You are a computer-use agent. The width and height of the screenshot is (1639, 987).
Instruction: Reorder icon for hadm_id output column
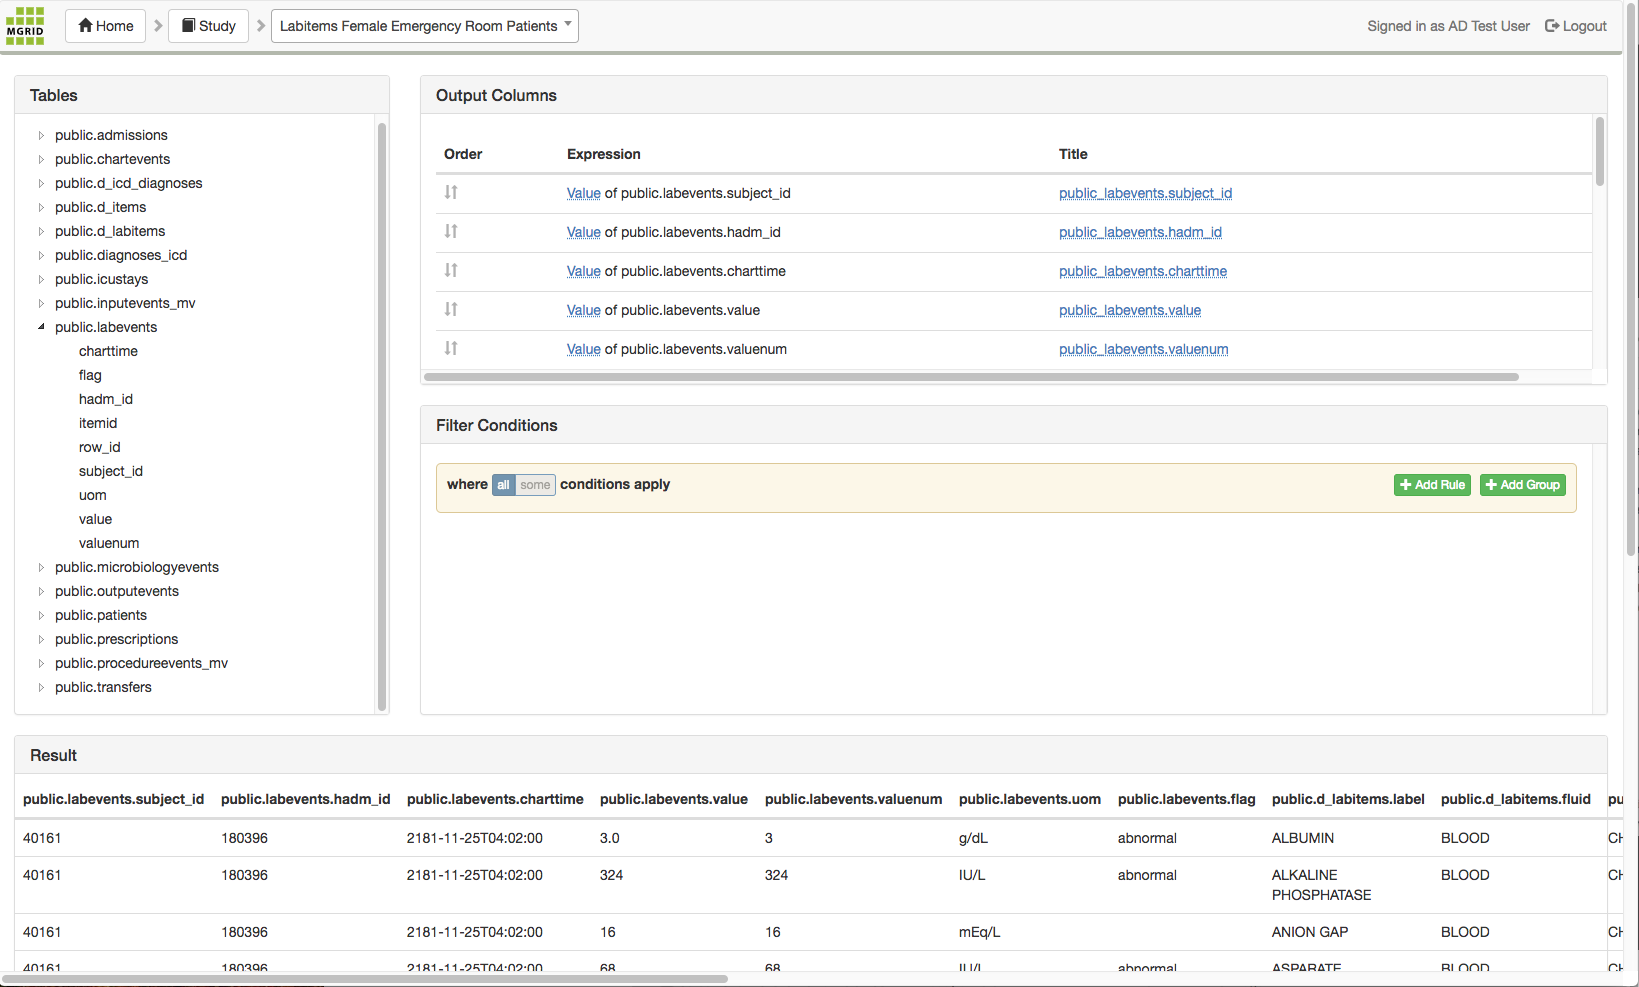(451, 231)
